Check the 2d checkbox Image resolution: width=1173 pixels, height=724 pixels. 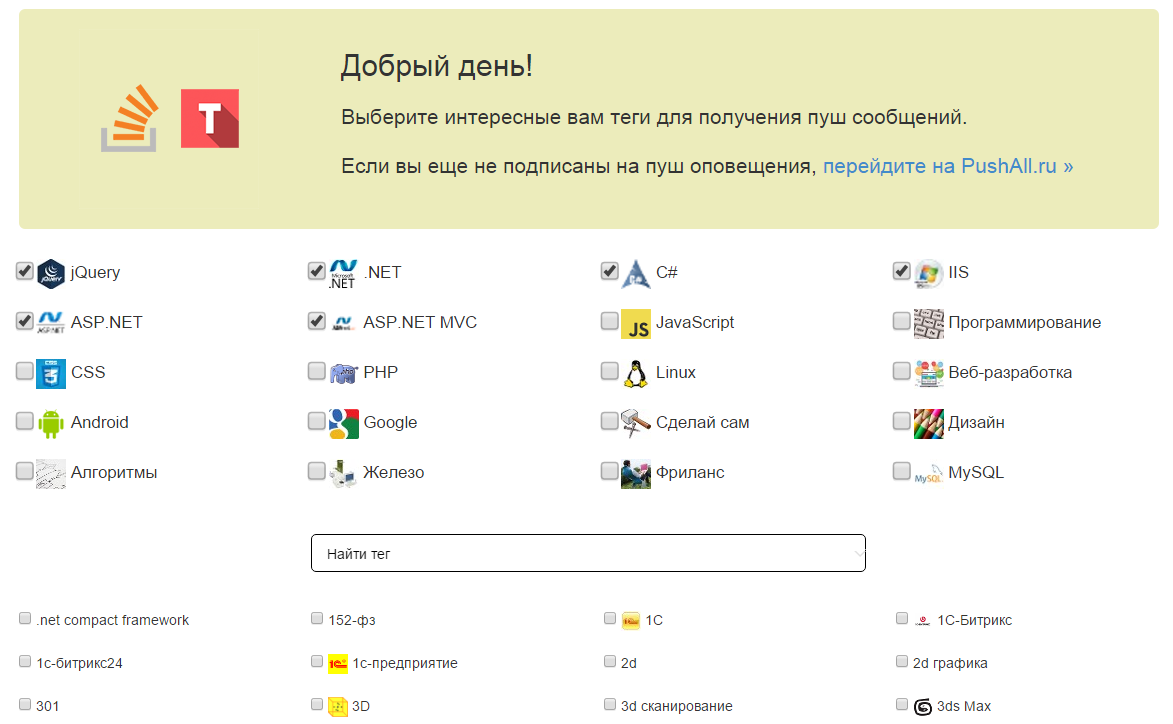pyautogui.click(x=610, y=661)
